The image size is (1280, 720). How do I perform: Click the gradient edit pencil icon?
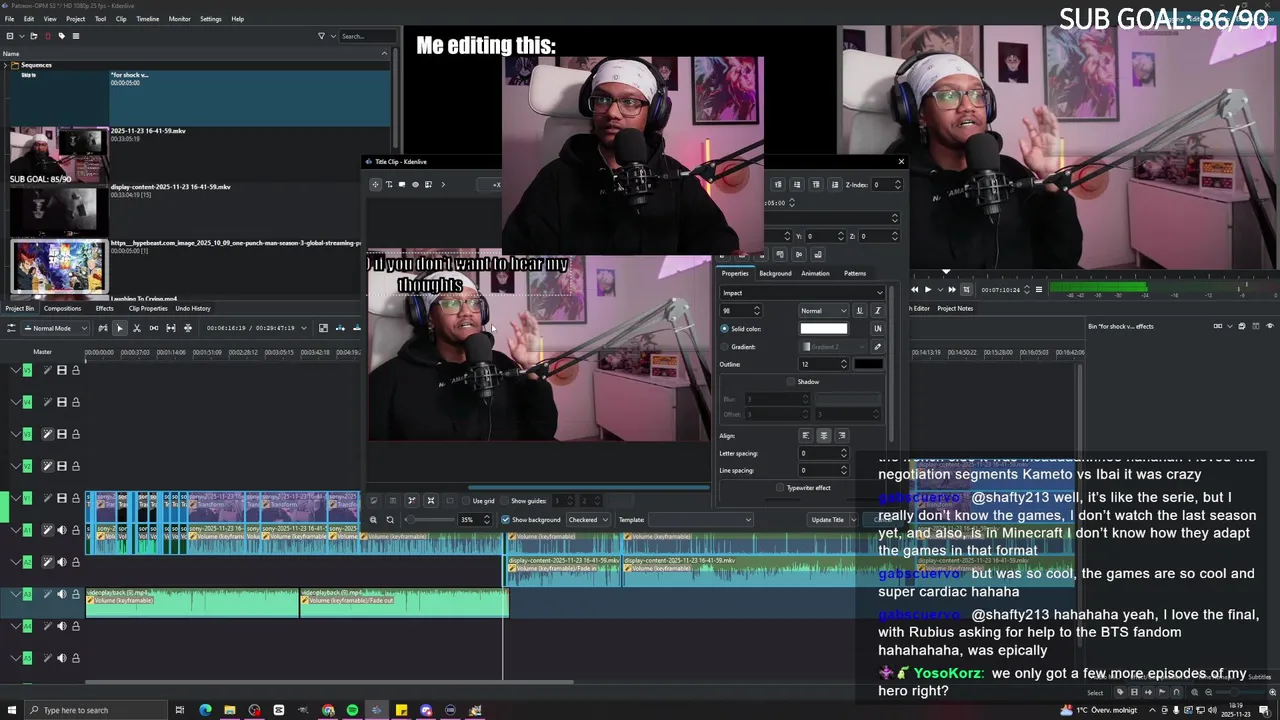pyautogui.click(x=878, y=347)
